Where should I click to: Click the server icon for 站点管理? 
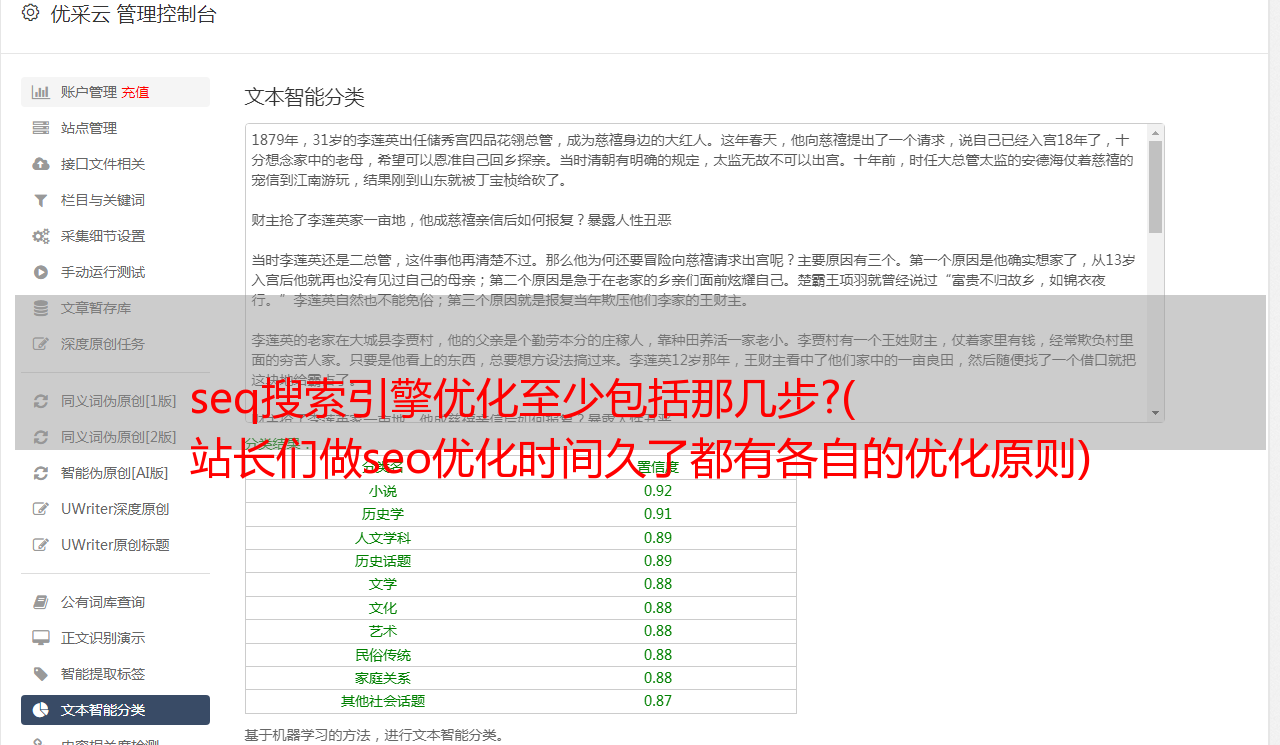coord(41,128)
